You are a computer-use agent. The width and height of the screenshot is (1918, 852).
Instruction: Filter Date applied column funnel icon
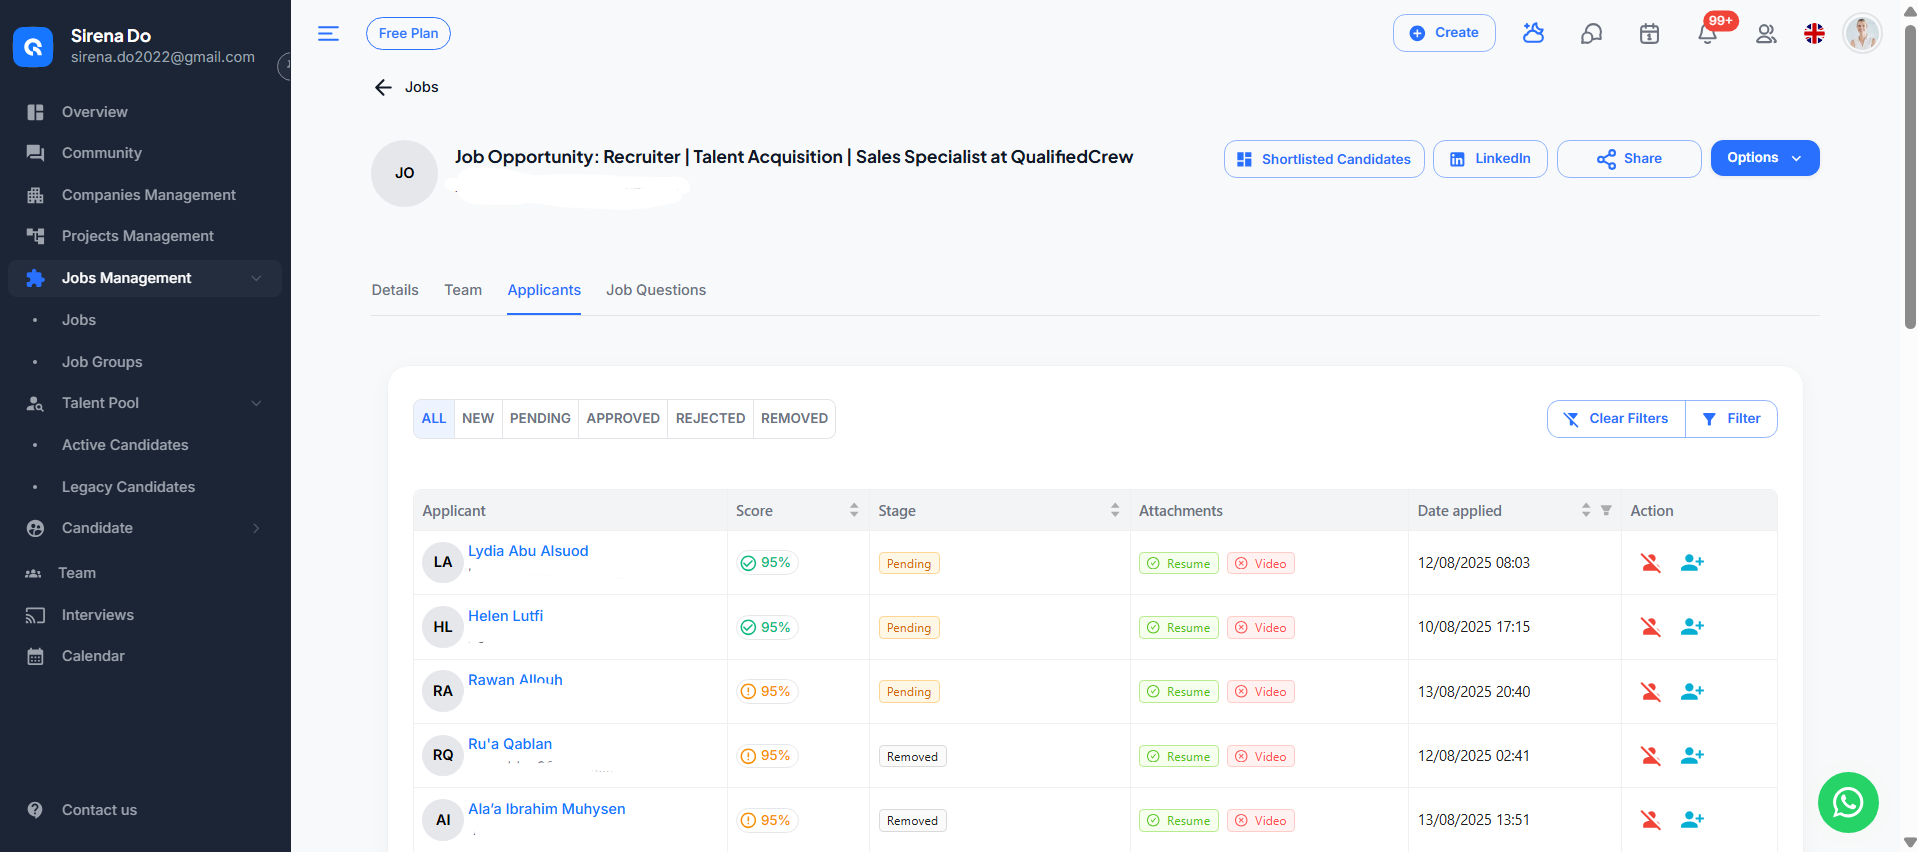(x=1606, y=511)
